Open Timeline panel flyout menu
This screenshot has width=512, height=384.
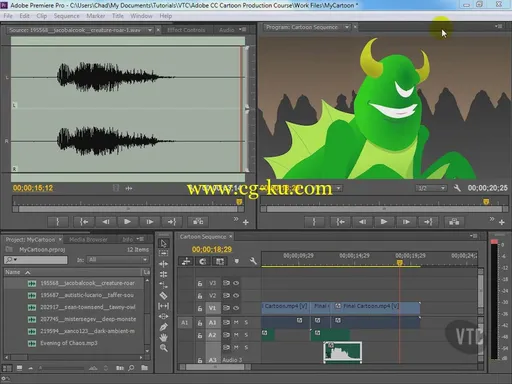pos(473,236)
